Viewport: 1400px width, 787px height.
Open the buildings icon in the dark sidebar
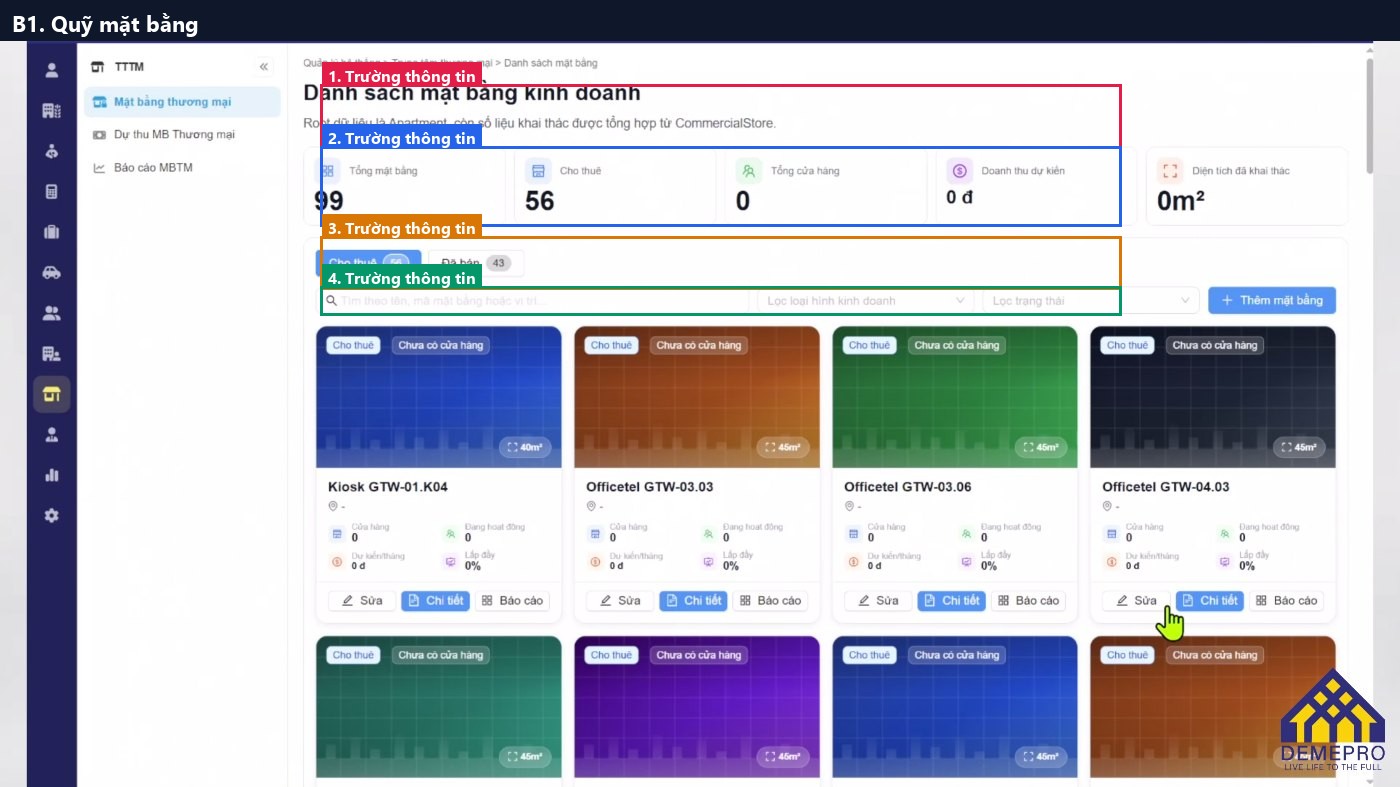pyautogui.click(x=51, y=111)
